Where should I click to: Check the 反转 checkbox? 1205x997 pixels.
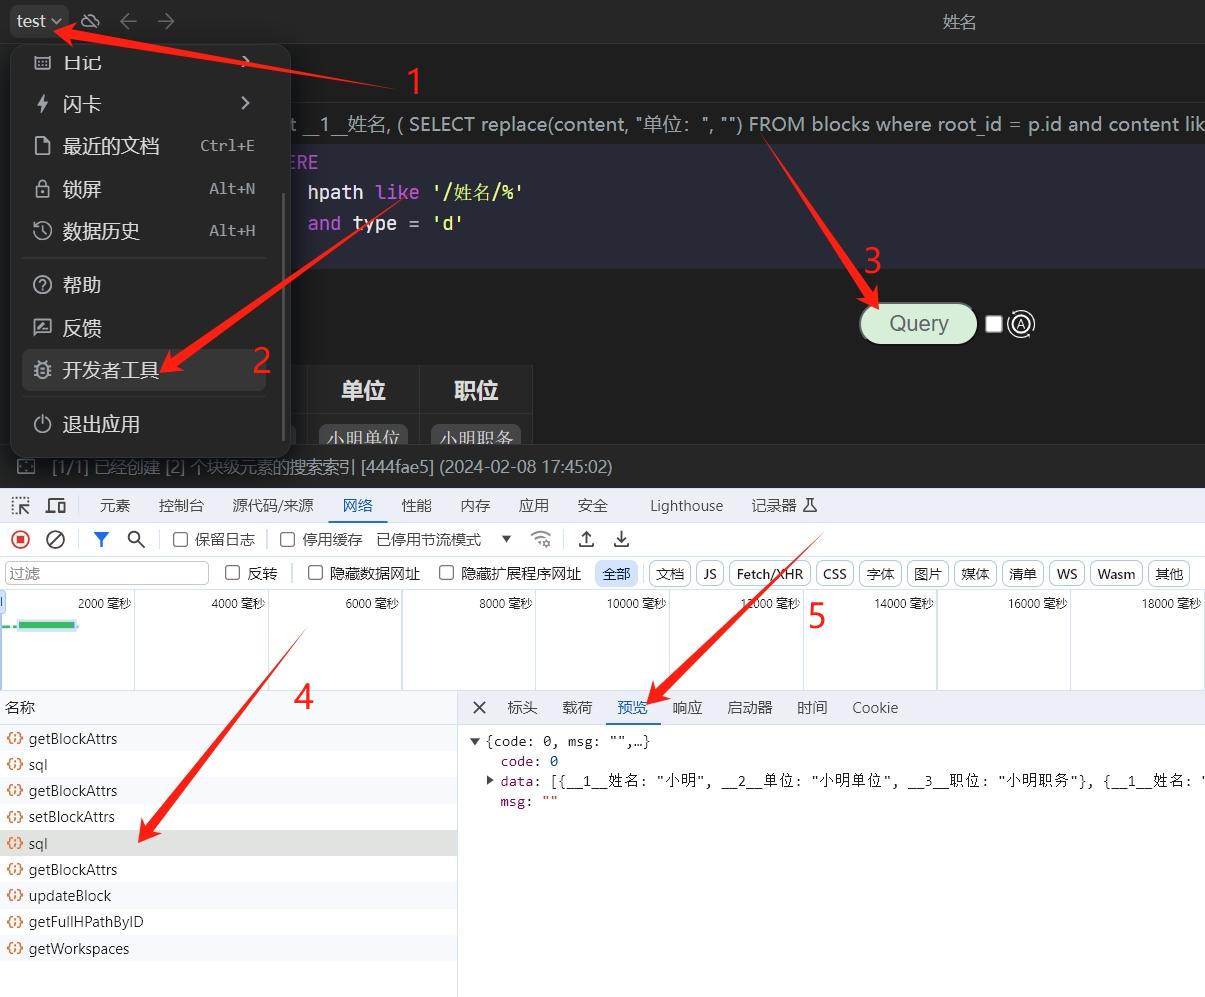233,573
